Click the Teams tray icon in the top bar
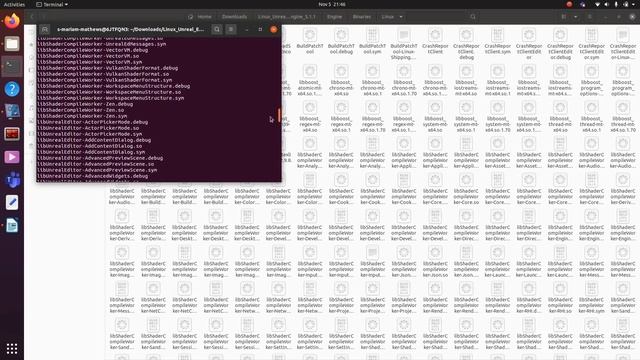This screenshot has height=360, width=640. (x=582, y=4)
